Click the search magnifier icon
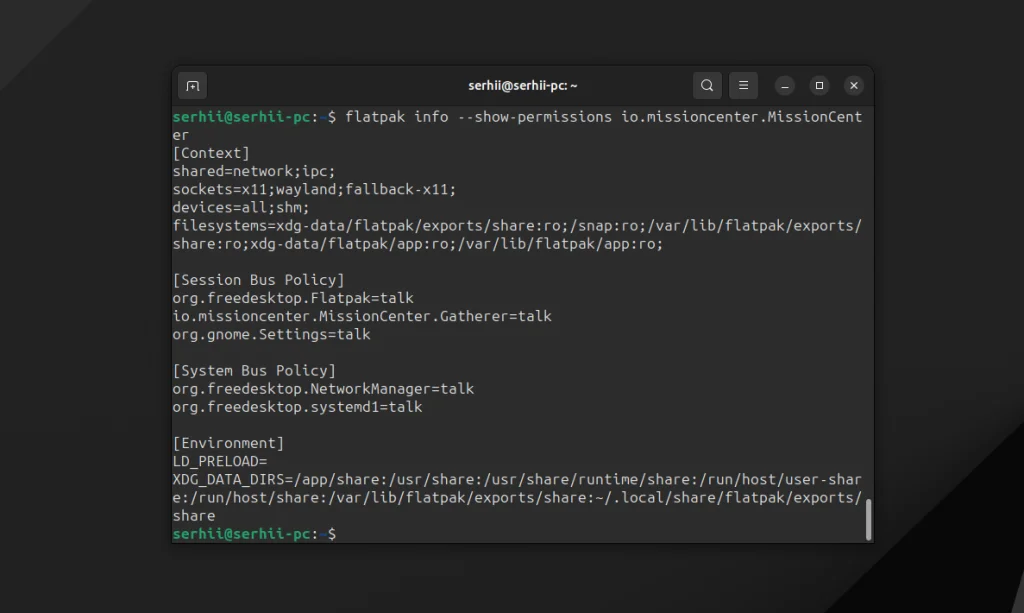 tap(707, 86)
